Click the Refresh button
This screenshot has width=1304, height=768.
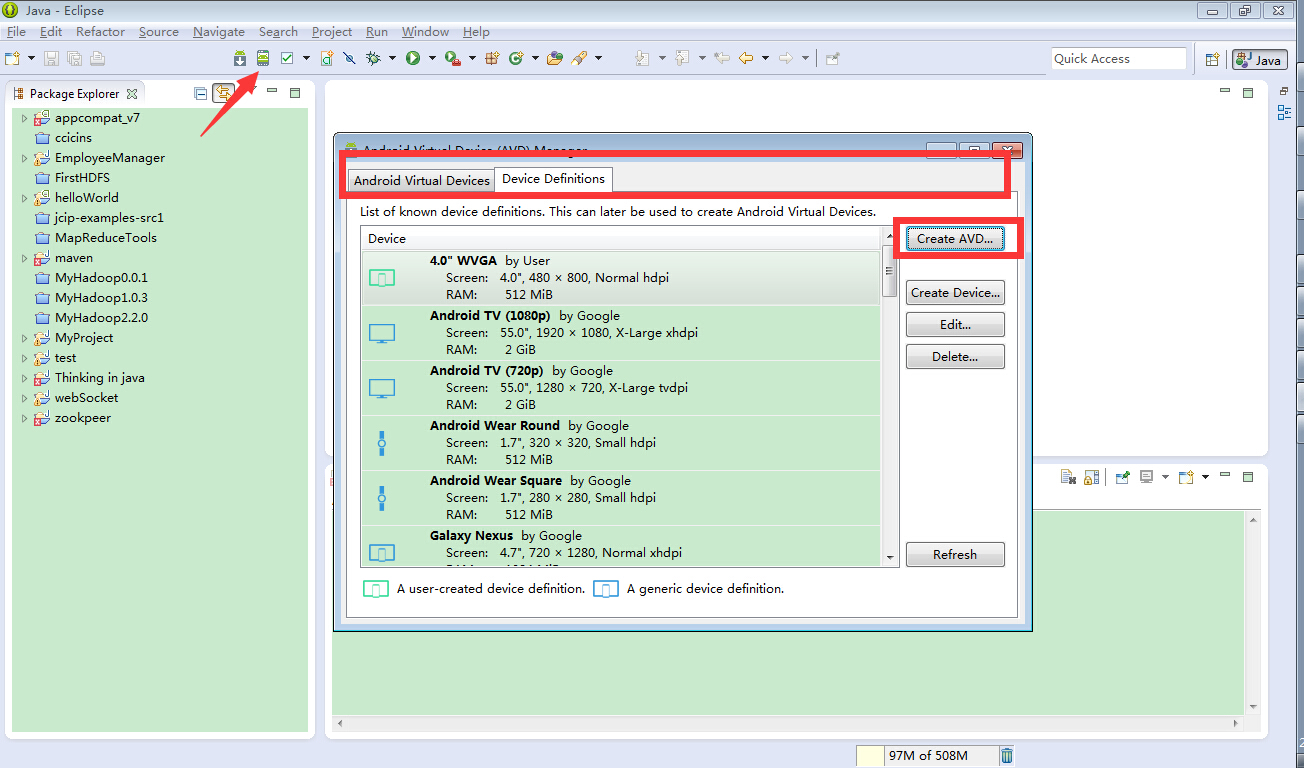click(x=955, y=555)
